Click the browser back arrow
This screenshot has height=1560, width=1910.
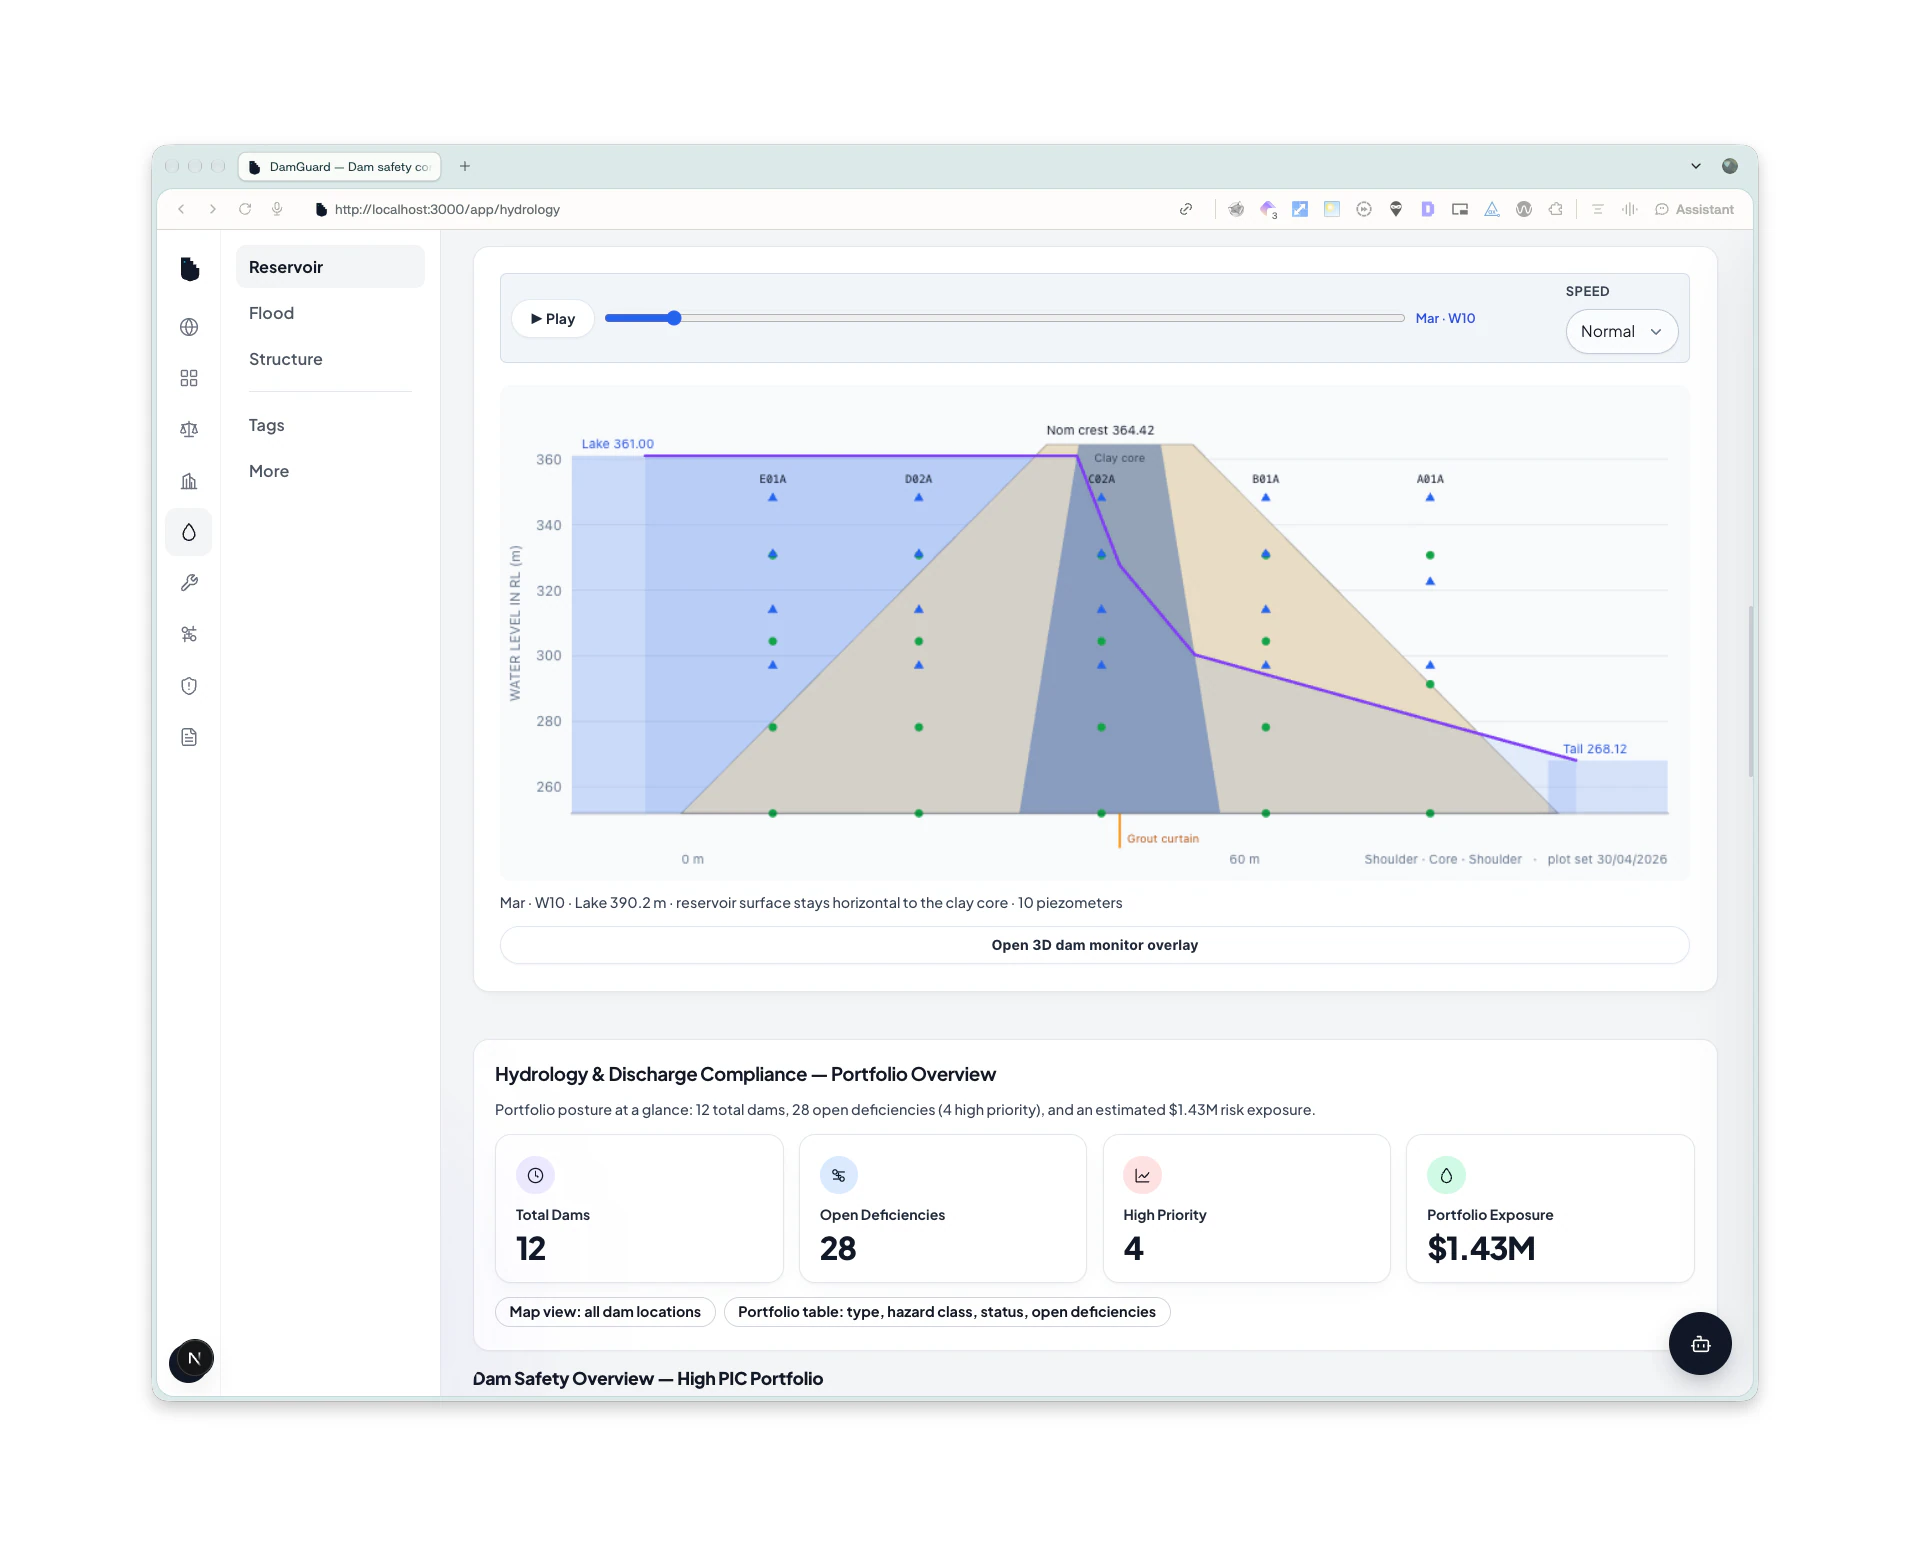pos(181,209)
